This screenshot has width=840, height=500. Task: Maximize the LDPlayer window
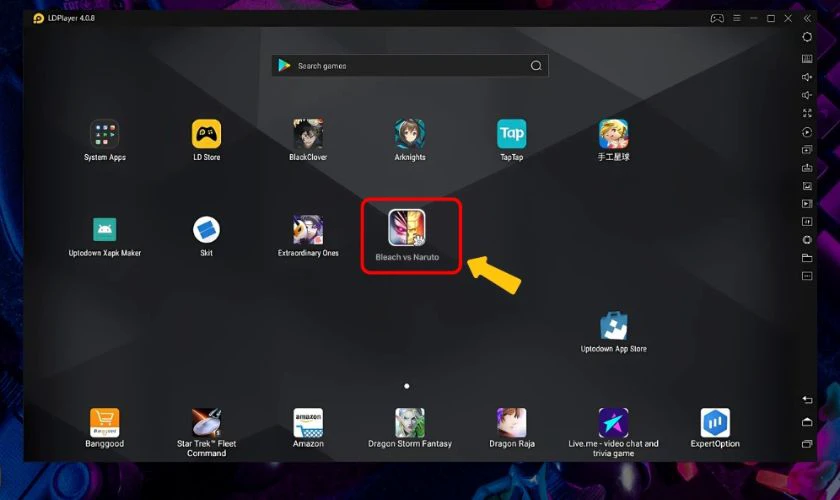771,18
